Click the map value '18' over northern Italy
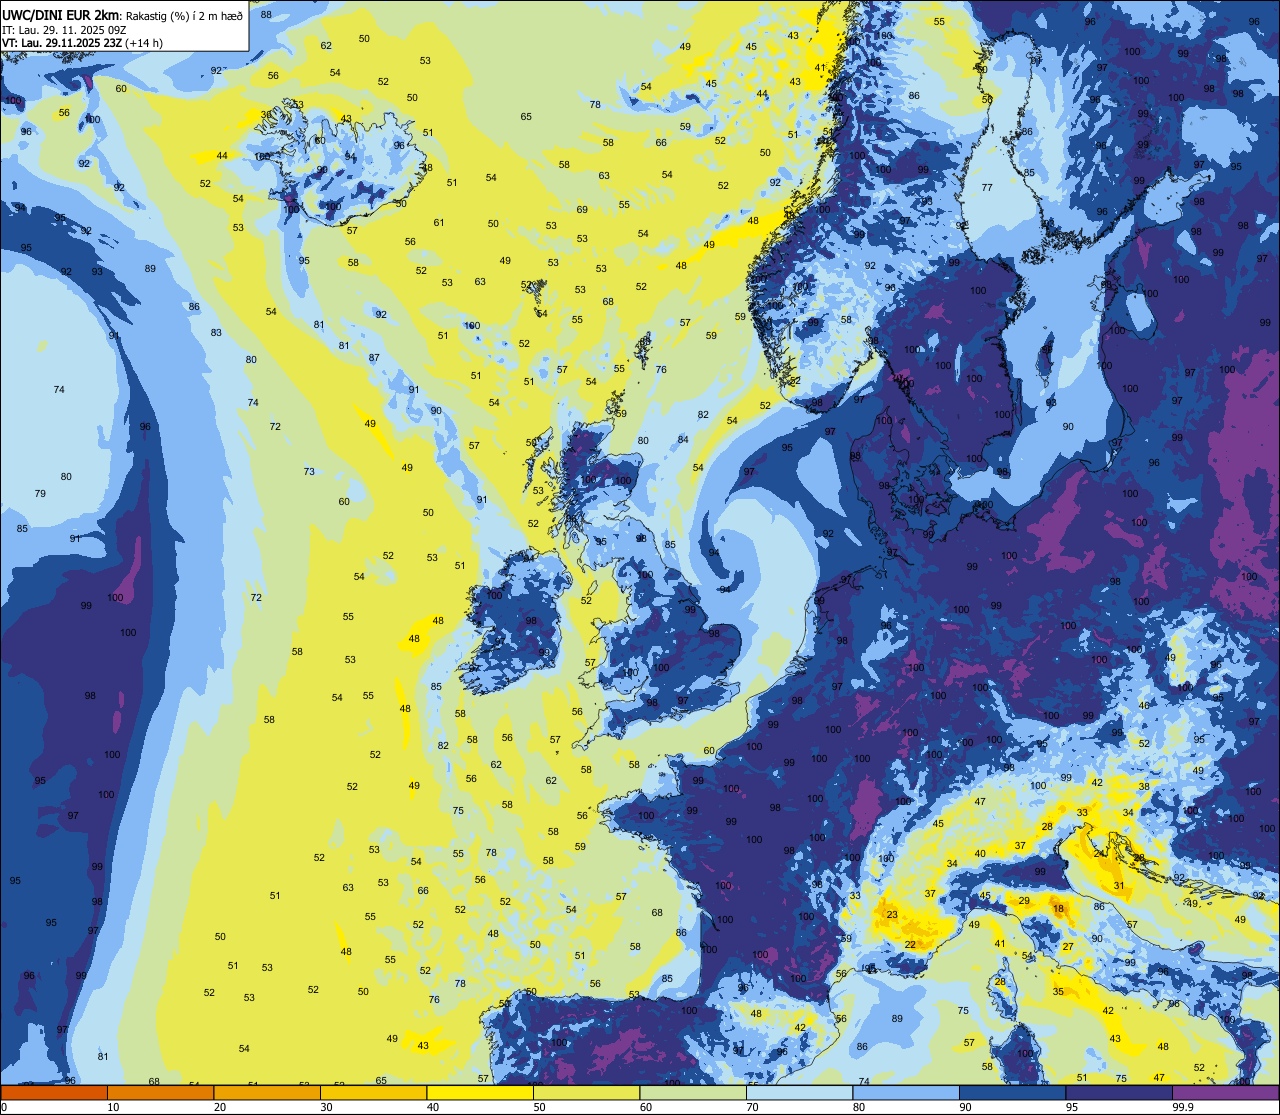Screen dimensions: 1280x1115 pyautogui.click(x=1058, y=908)
